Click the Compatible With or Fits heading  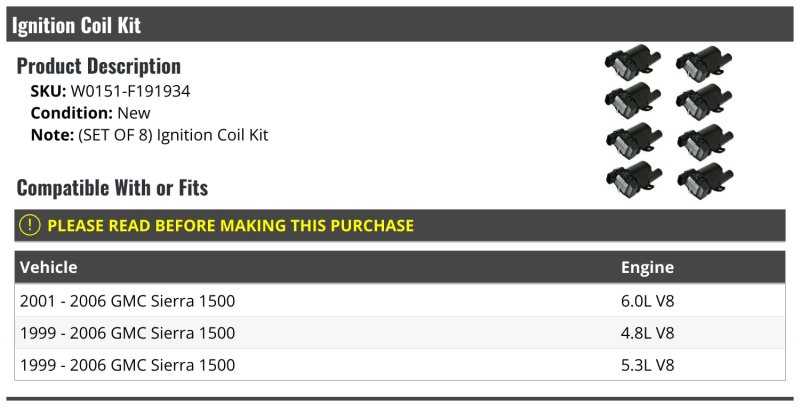coord(112,187)
